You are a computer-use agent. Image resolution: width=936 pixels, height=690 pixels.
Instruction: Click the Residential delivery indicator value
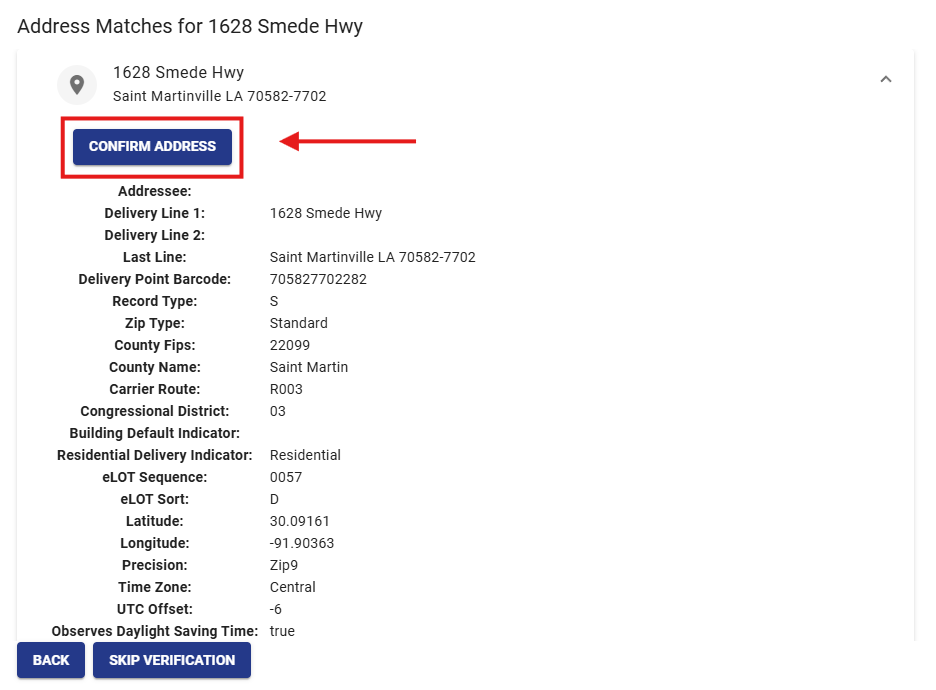[x=305, y=455]
